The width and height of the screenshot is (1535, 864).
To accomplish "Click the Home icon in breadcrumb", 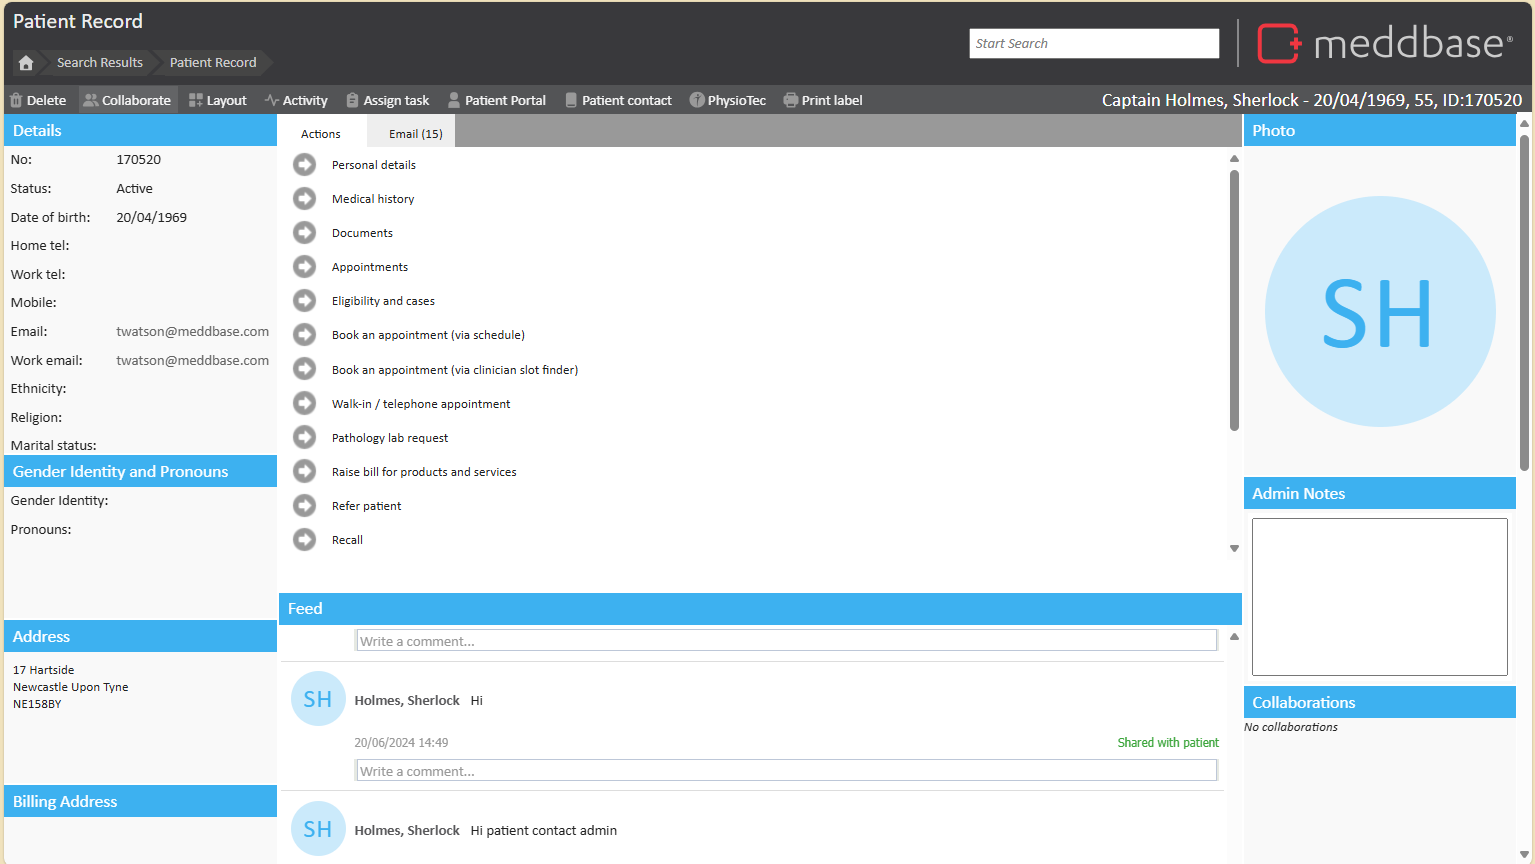I will point(26,63).
